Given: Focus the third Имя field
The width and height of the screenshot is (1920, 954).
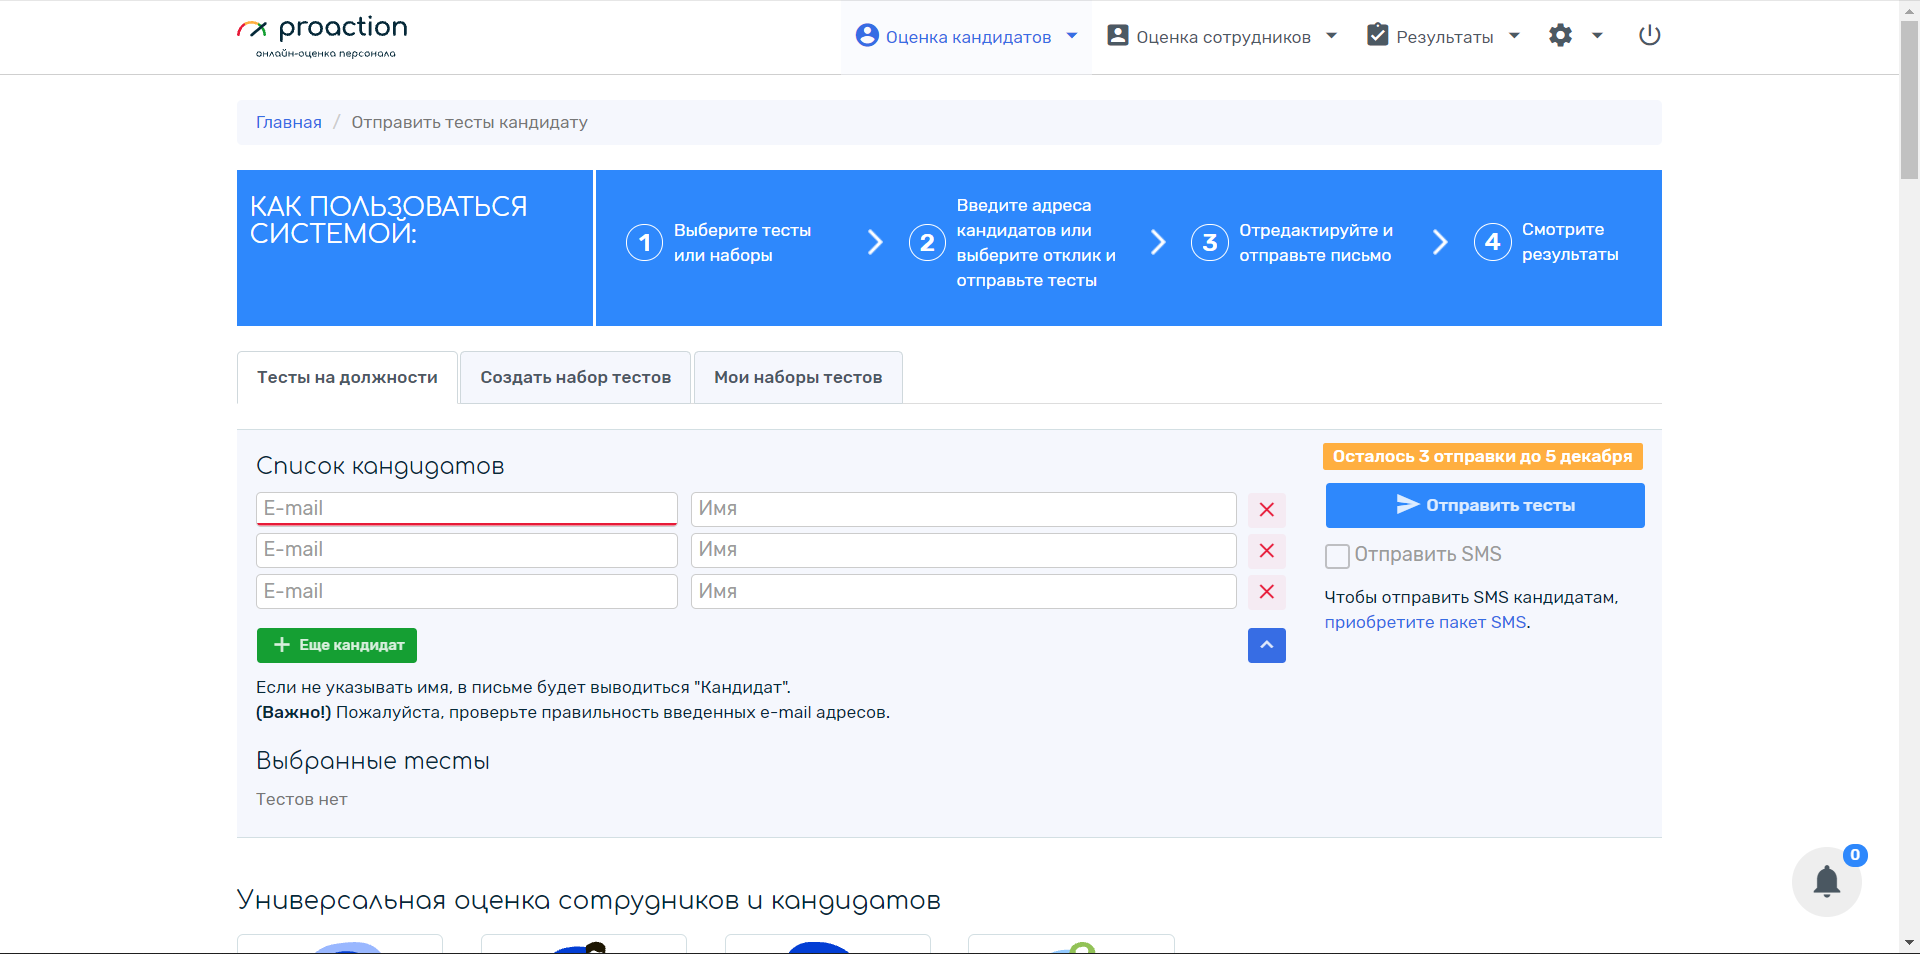Looking at the screenshot, I should 964,592.
